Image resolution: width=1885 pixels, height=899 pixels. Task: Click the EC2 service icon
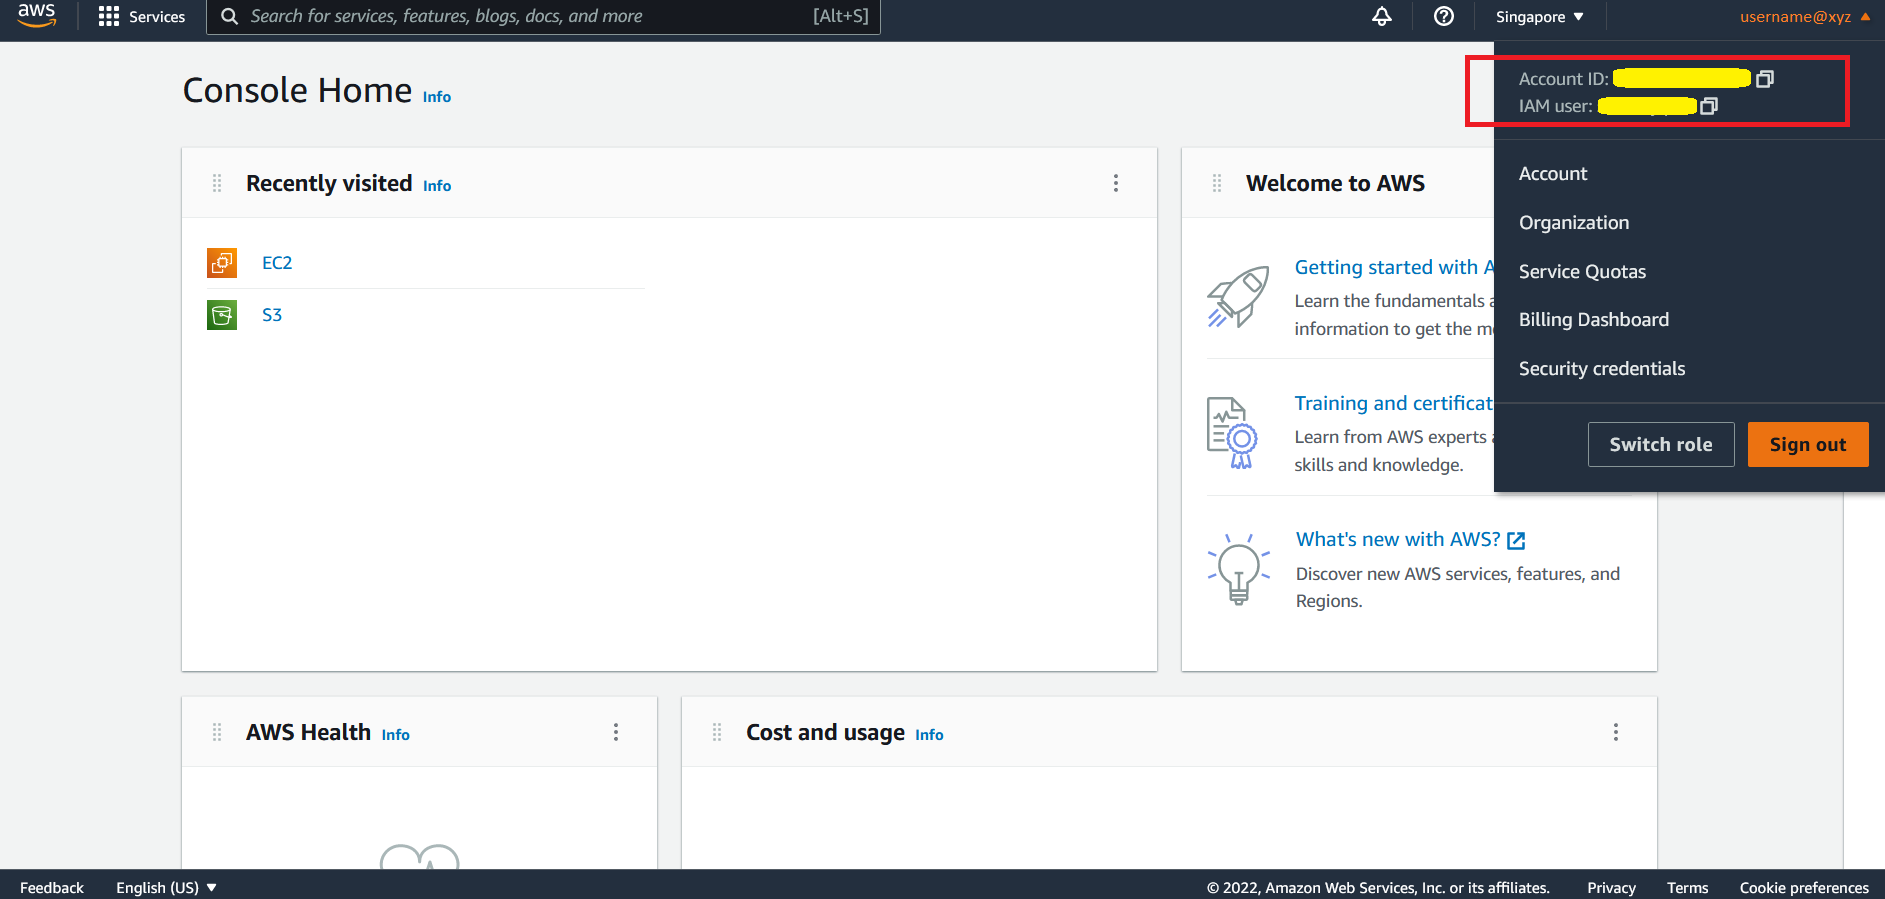[x=222, y=263]
